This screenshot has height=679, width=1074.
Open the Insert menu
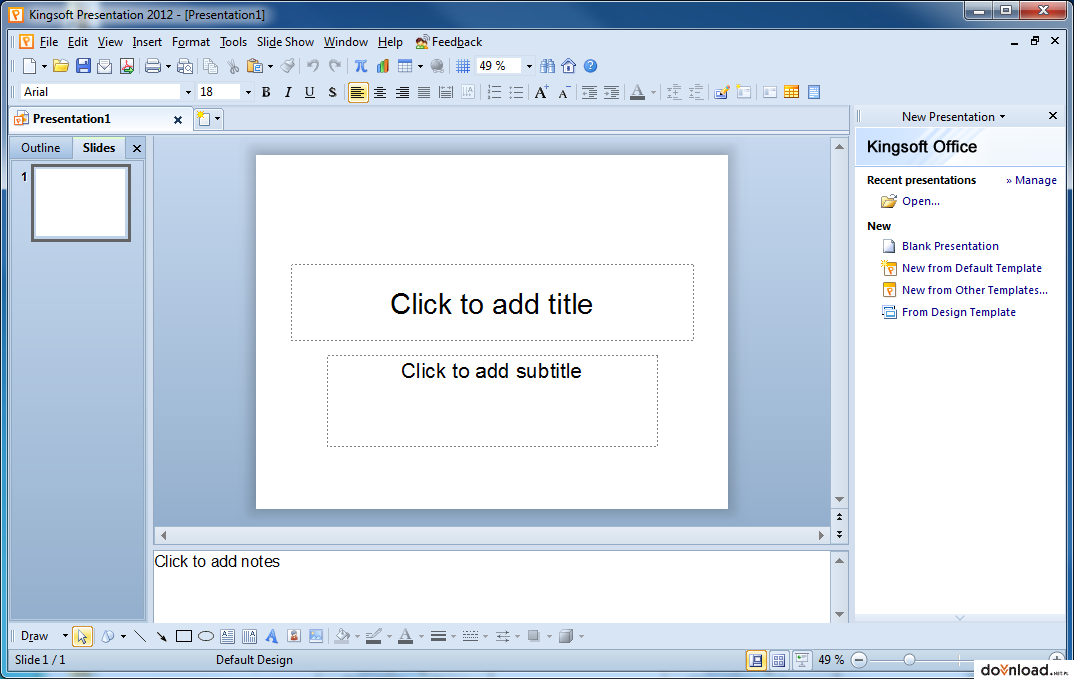click(147, 42)
